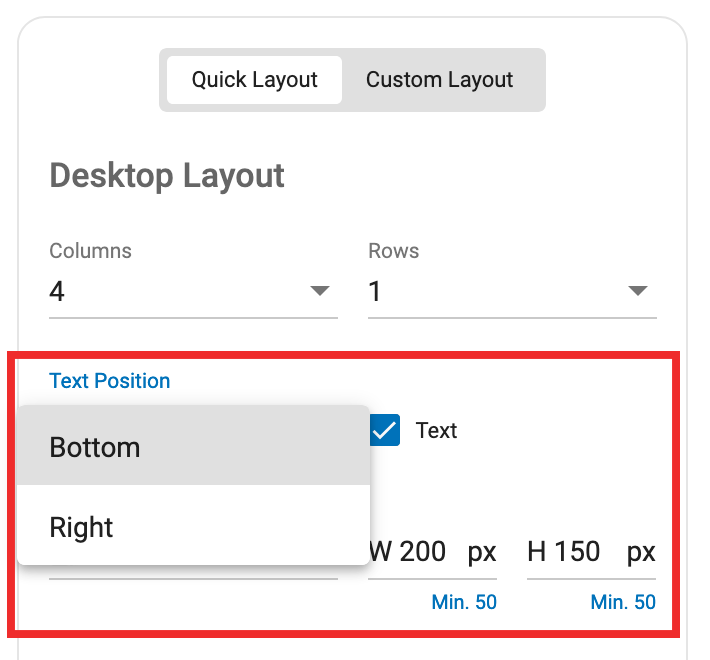710x660 pixels.
Task: Switch to the Quick Layout tab
Action: pos(254,80)
